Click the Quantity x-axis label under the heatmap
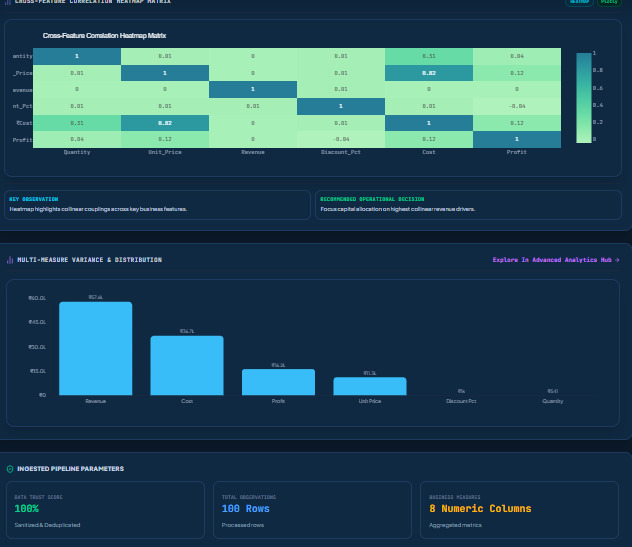Image resolution: width=632 pixels, height=547 pixels. pos(77,152)
